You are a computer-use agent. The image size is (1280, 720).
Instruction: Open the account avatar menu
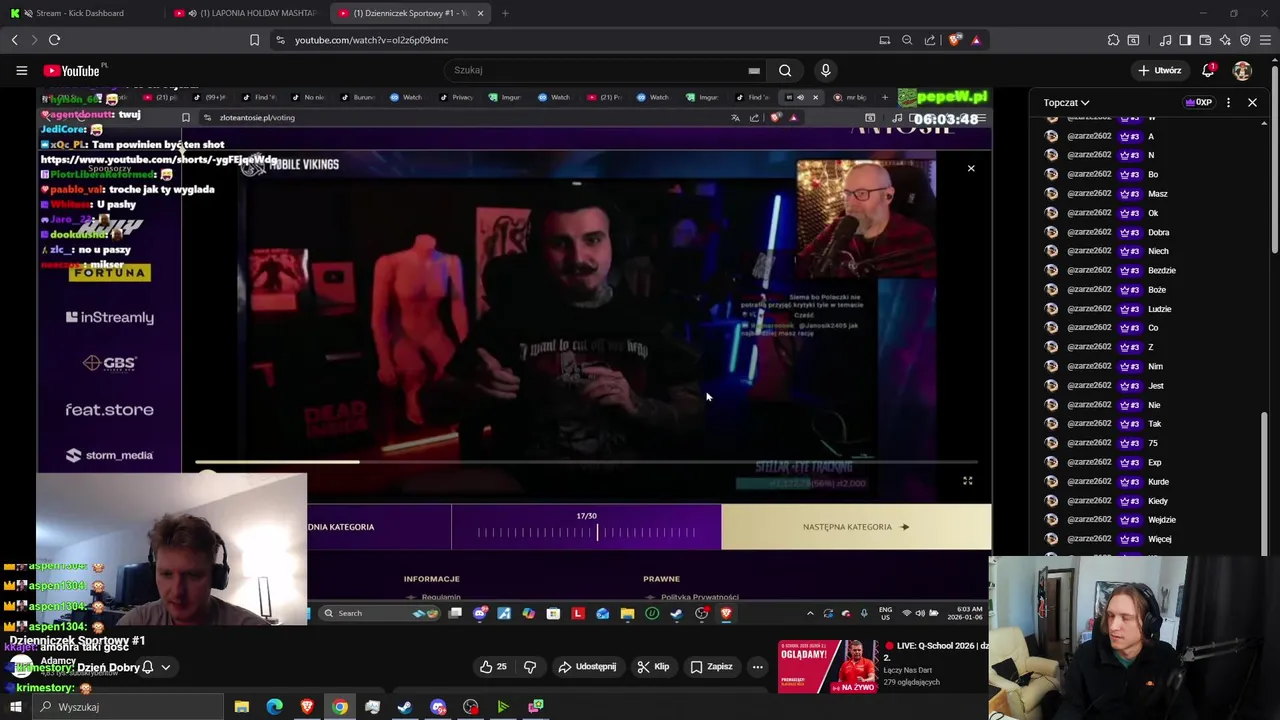coord(1242,70)
